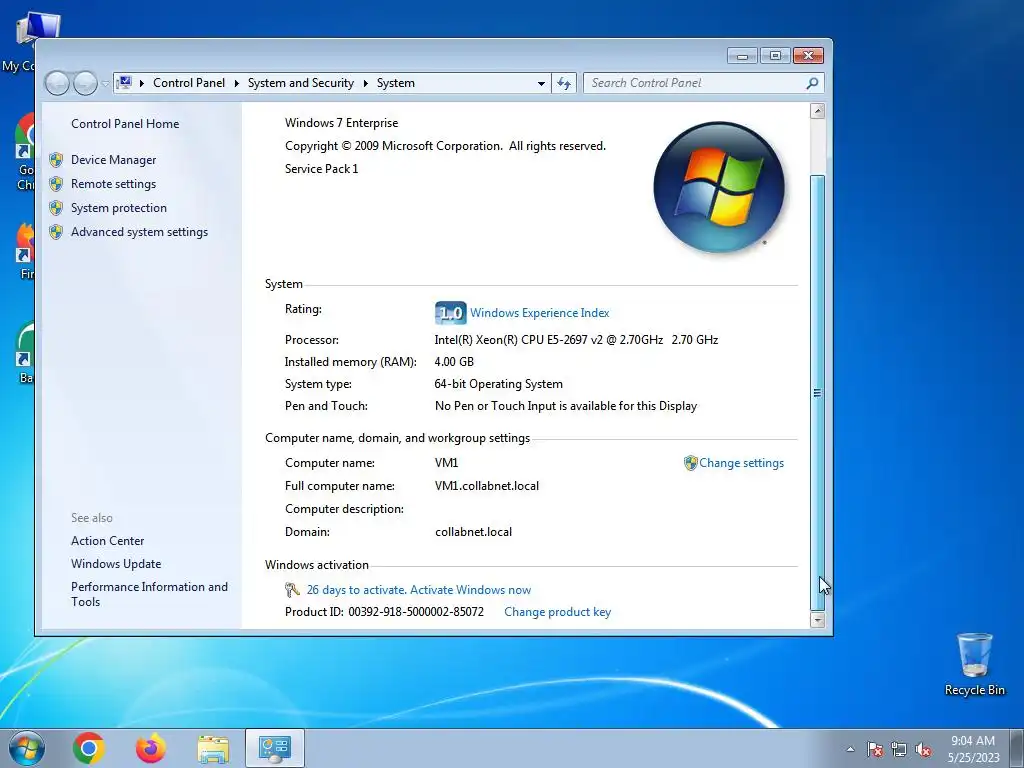Viewport: 1024px width, 768px height.
Task: Launch Google Chrome from the taskbar
Action: (89, 748)
